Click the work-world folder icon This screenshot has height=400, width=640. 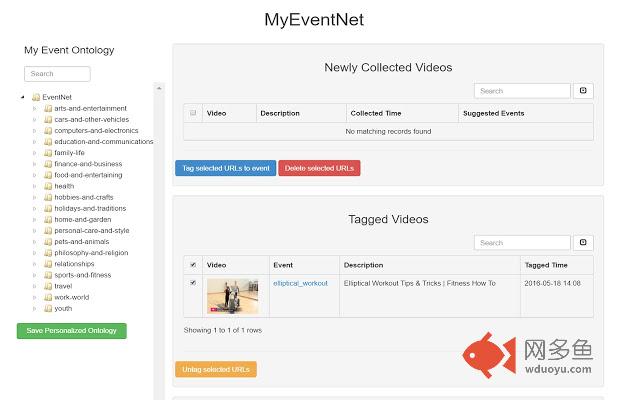point(48,297)
